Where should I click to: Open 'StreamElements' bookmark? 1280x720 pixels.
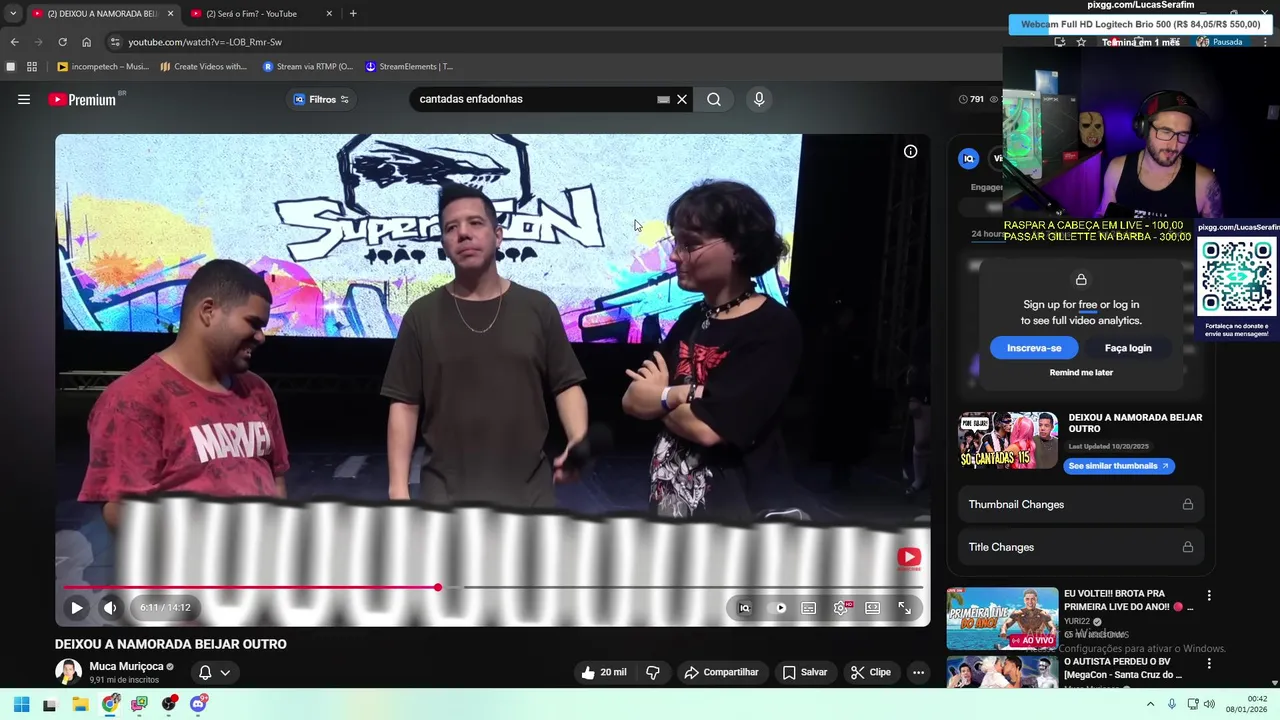(409, 67)
